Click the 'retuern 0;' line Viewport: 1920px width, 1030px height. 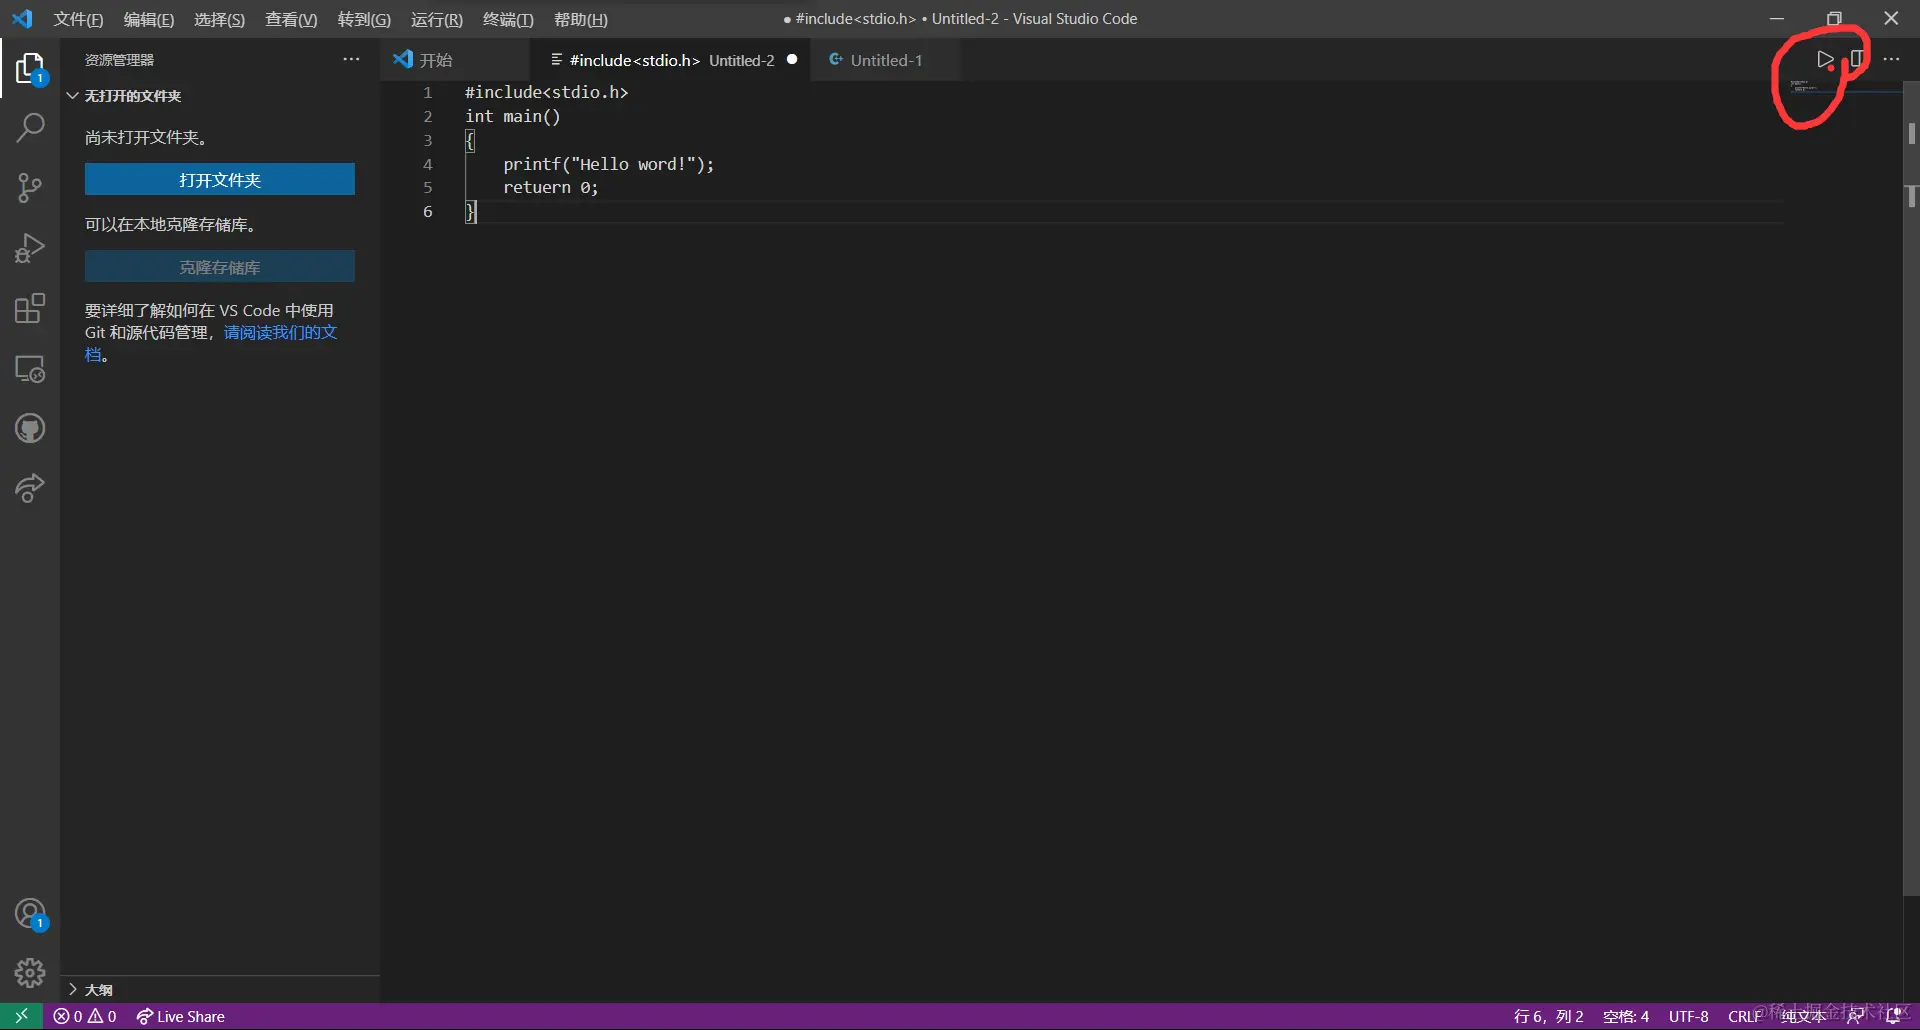pos(550,188)
